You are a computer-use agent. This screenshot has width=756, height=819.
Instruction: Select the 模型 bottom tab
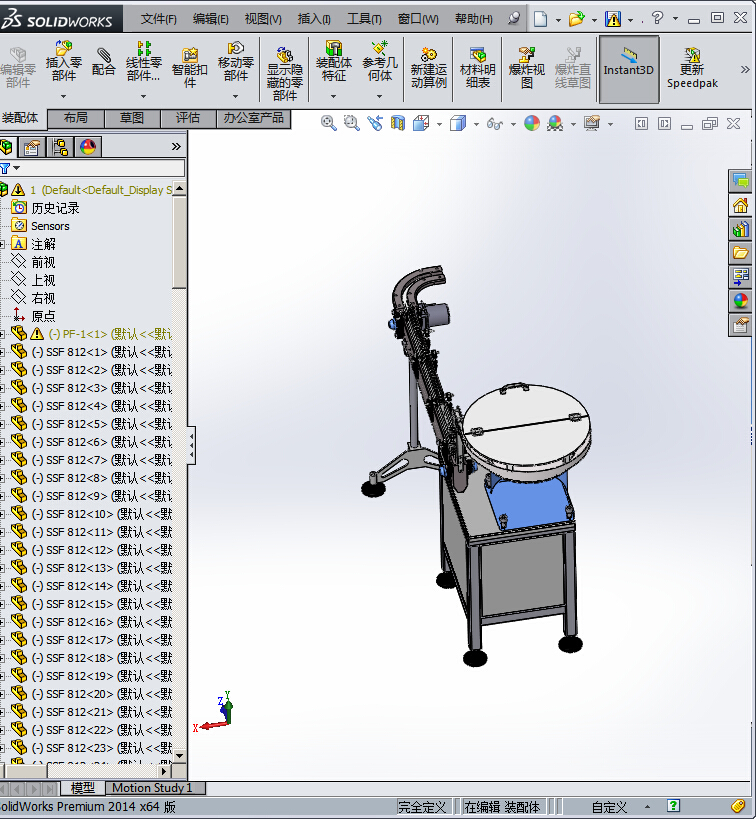click(x=83, y=788)
